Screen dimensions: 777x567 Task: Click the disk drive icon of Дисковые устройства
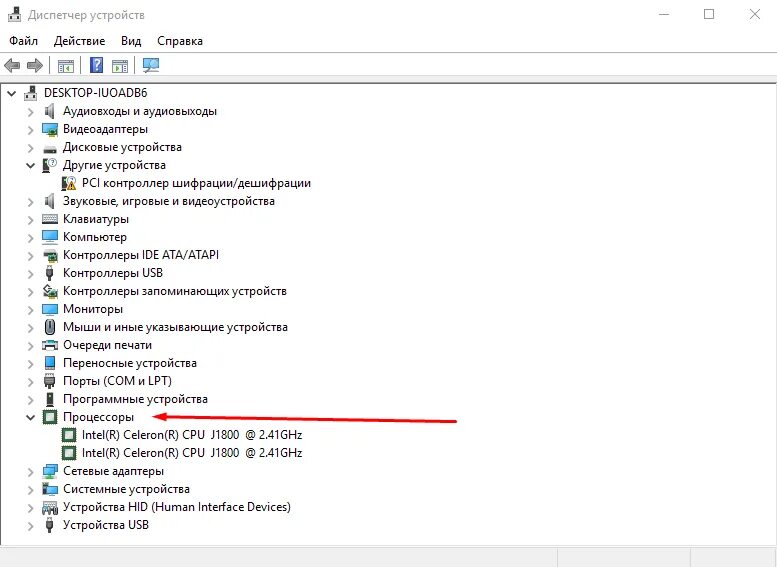[50, 148]
